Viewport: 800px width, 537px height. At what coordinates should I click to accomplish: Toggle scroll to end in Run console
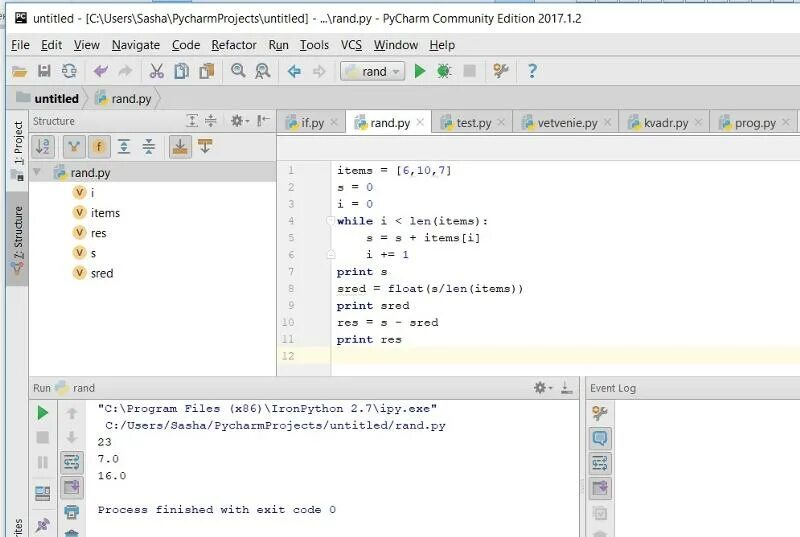click(x=72, y=487)
